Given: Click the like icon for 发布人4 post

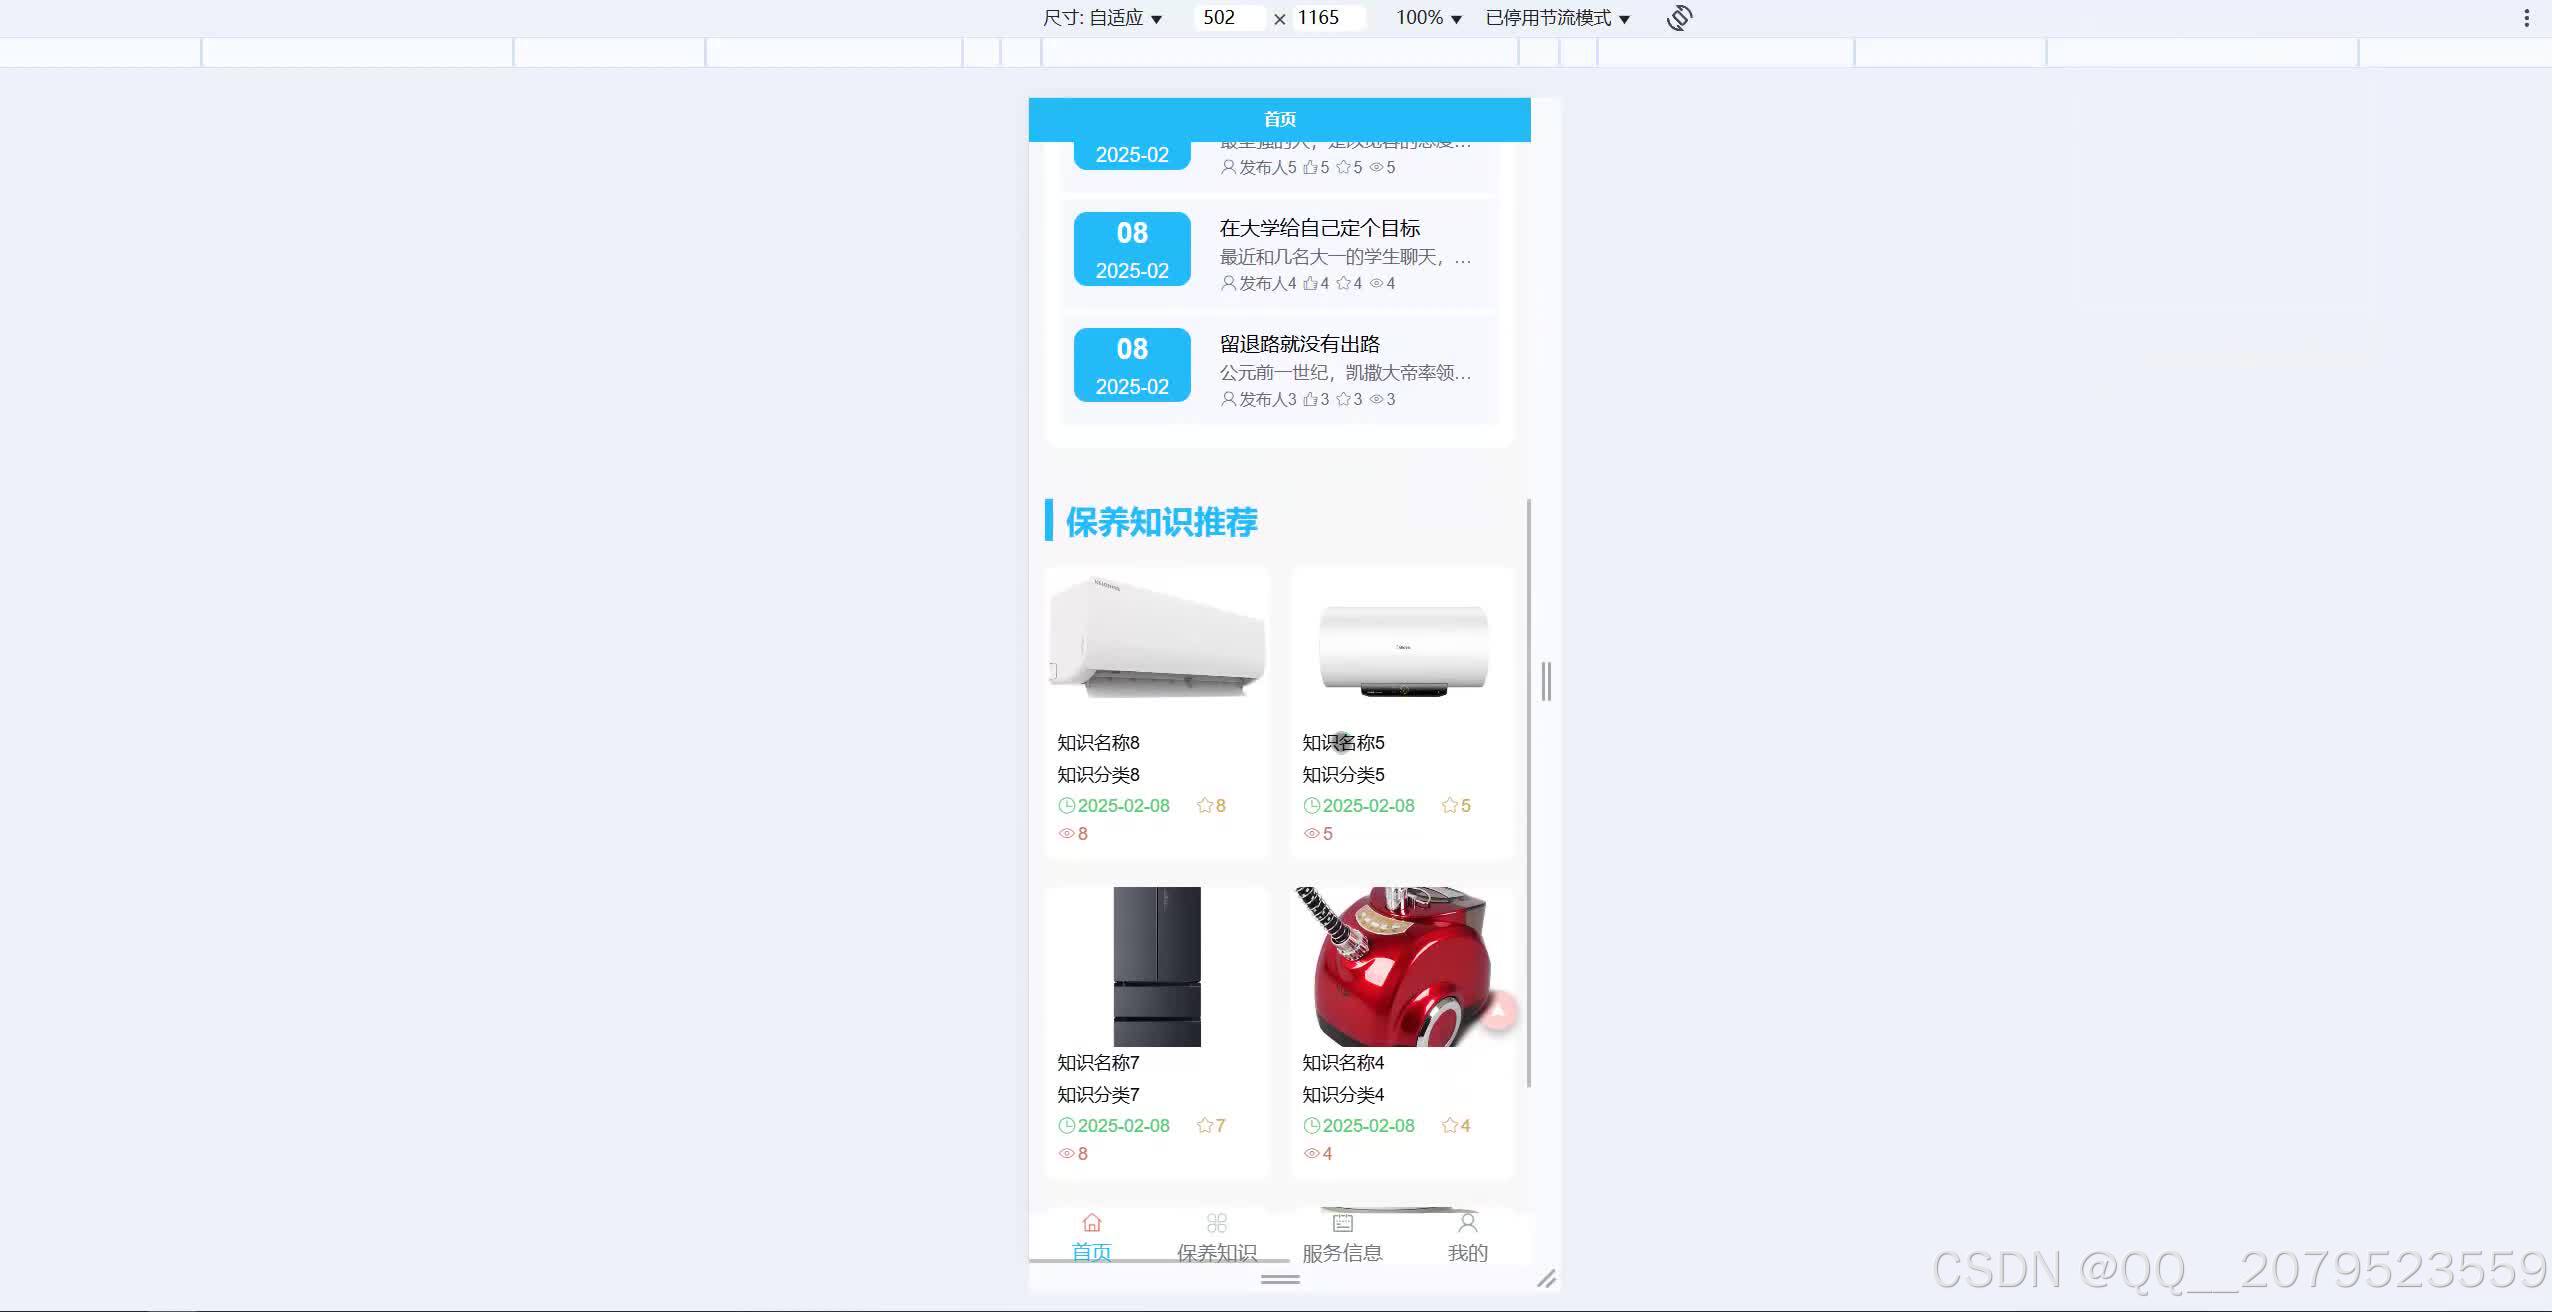Looking at the screenshot, I should [x=1310, y=283].
